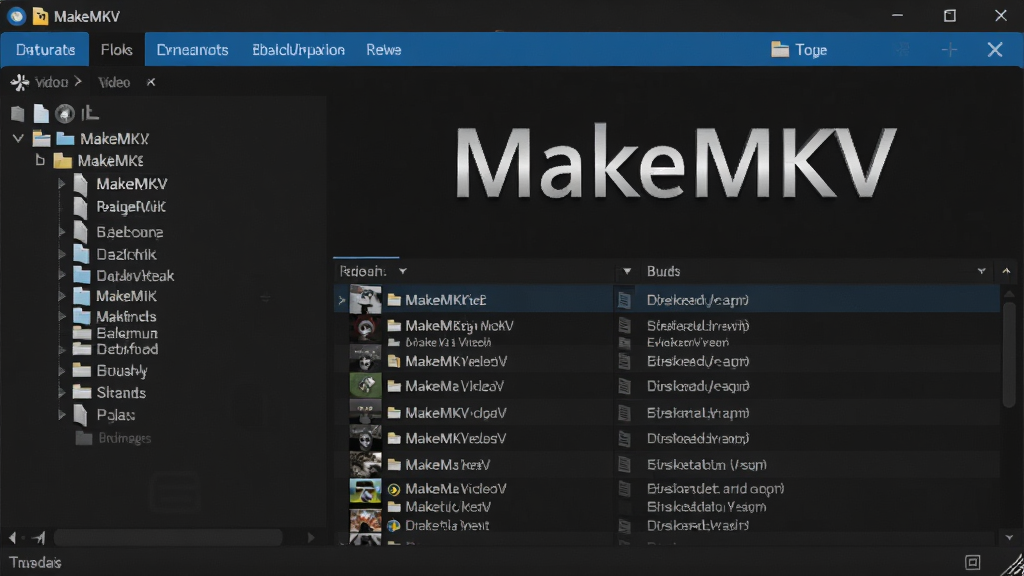Click the white document toolbar icon
The width and height of the screenshot is (1024, 576).
coord(41,114)
